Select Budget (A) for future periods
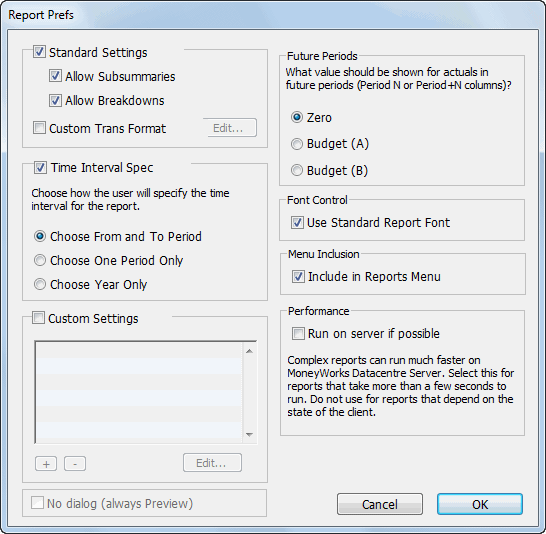 click(x=297, y=144)
